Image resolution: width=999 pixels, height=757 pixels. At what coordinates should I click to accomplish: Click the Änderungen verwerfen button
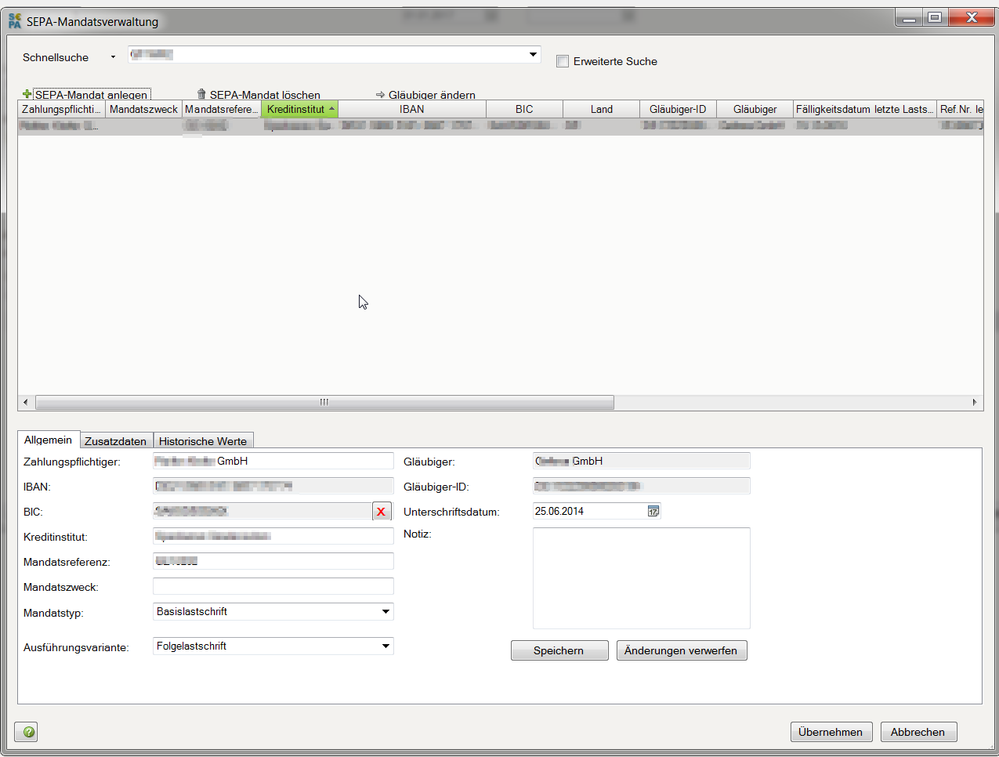pyautogui.click(x=681, y=651)
